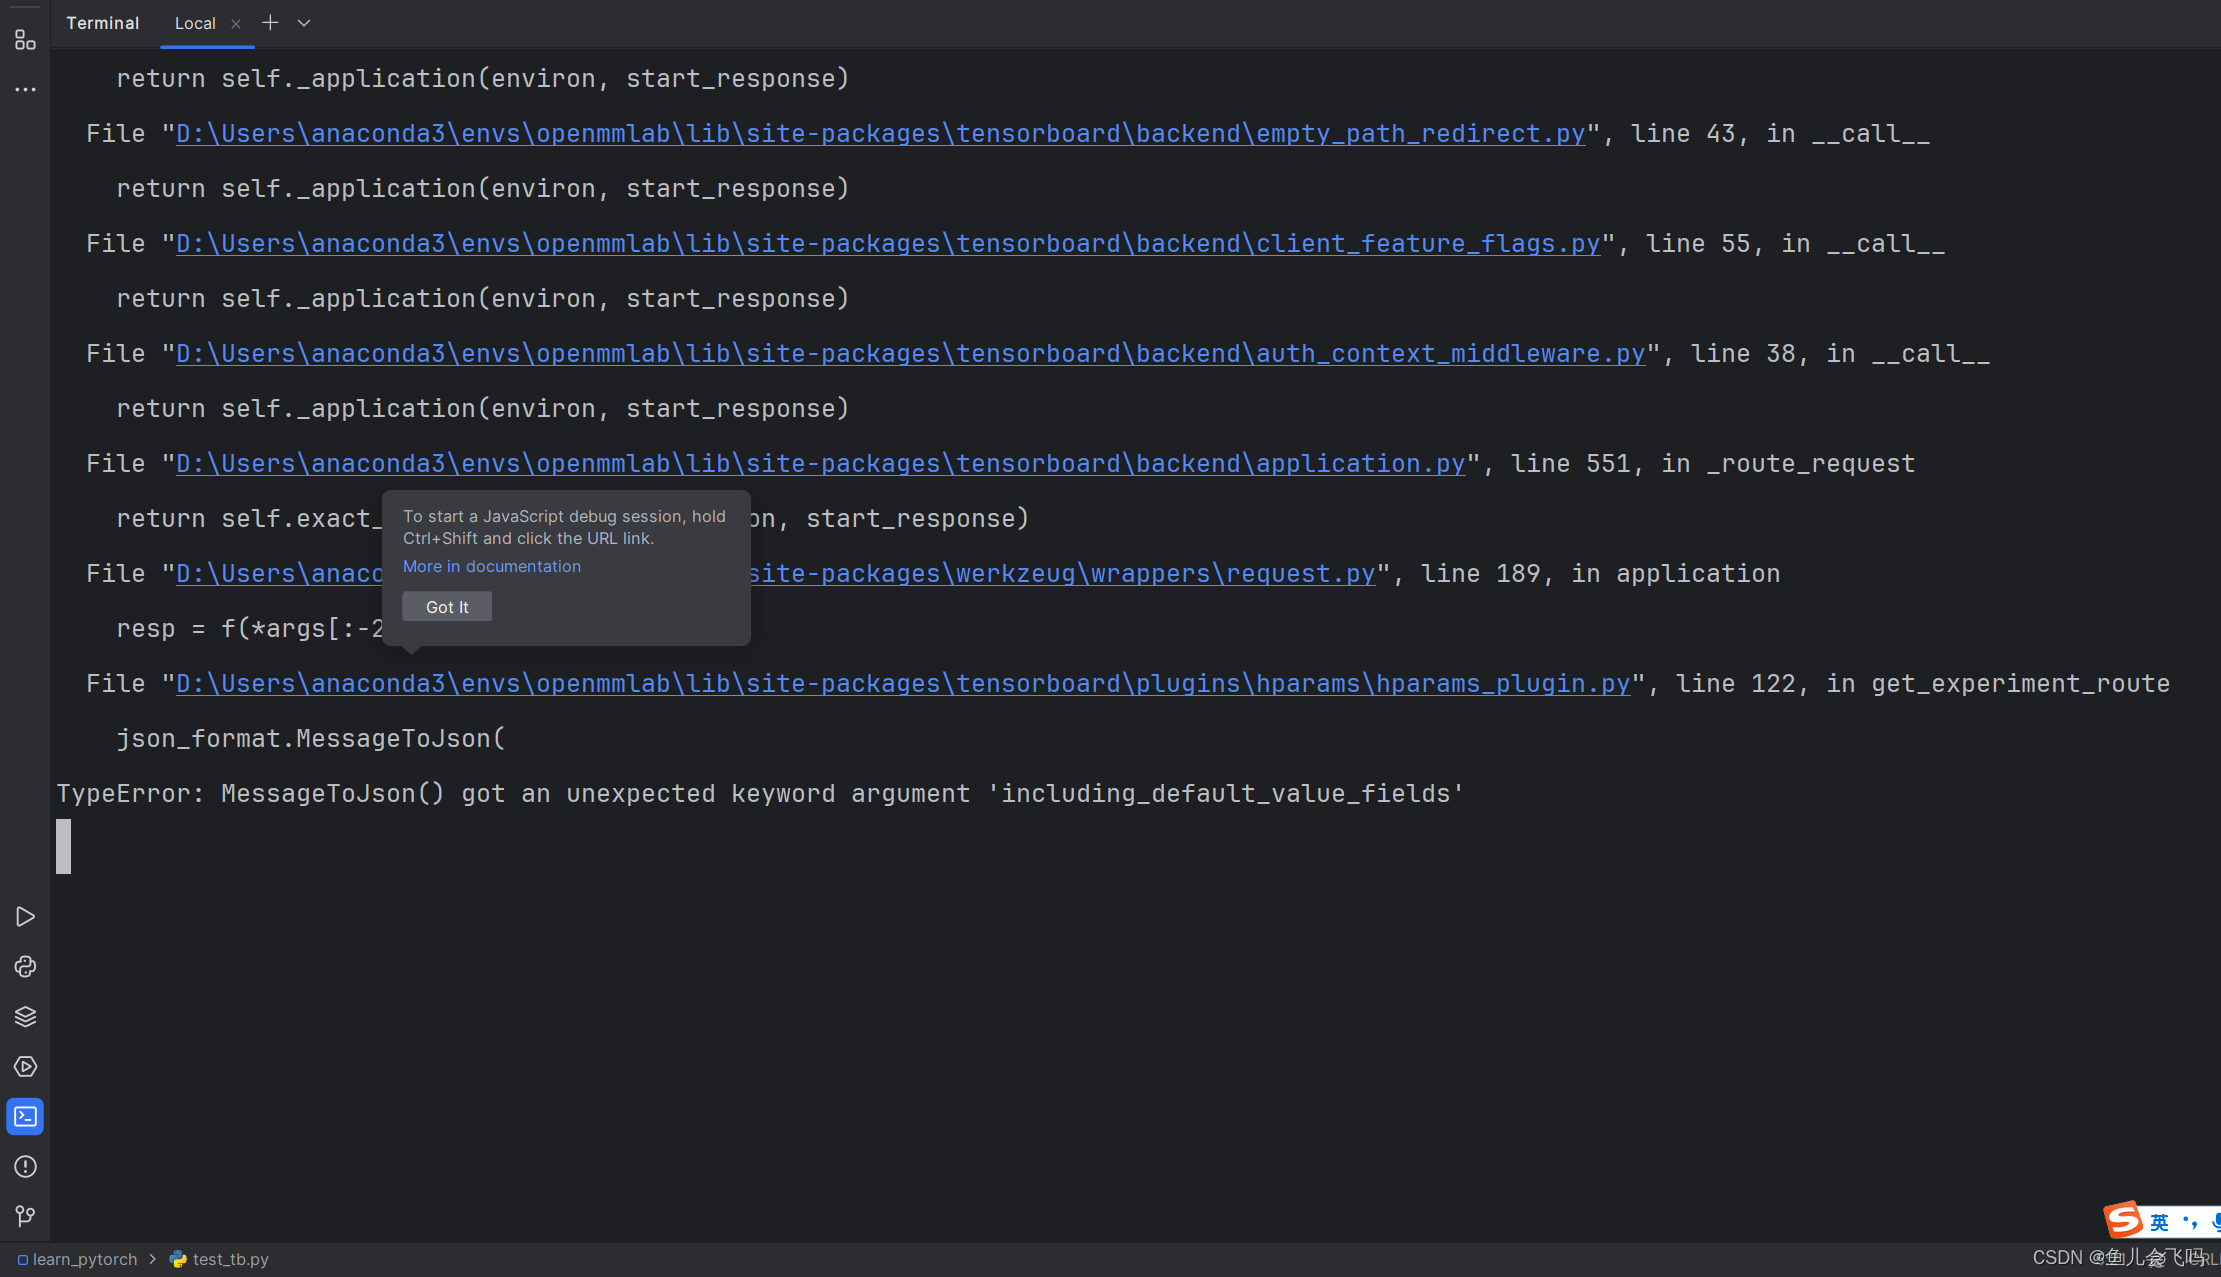The image size is (2221, 1277).
Task: Open the Python Console tool window
Action: pyautogui.click(x=25, y=967)
